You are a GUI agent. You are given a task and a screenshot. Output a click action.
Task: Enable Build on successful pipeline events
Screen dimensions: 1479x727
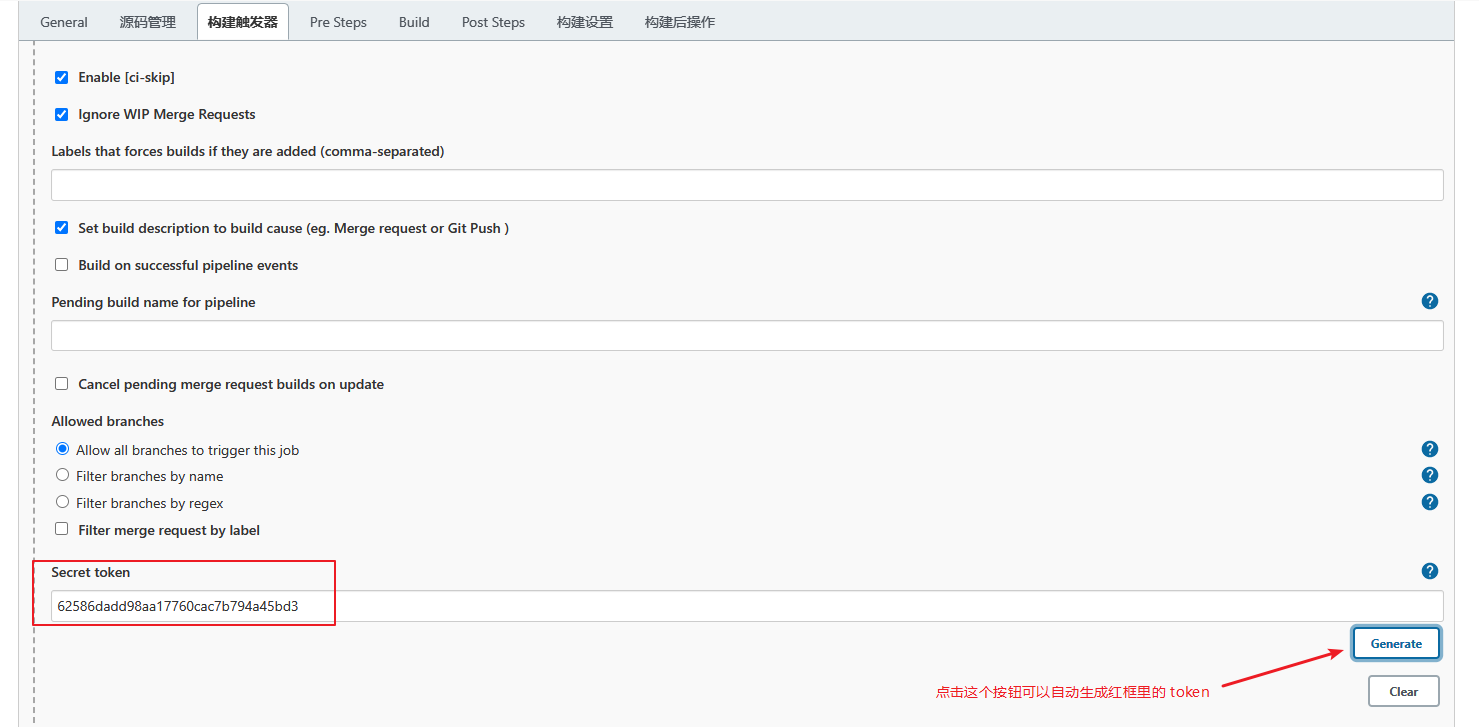pos(62,265)
